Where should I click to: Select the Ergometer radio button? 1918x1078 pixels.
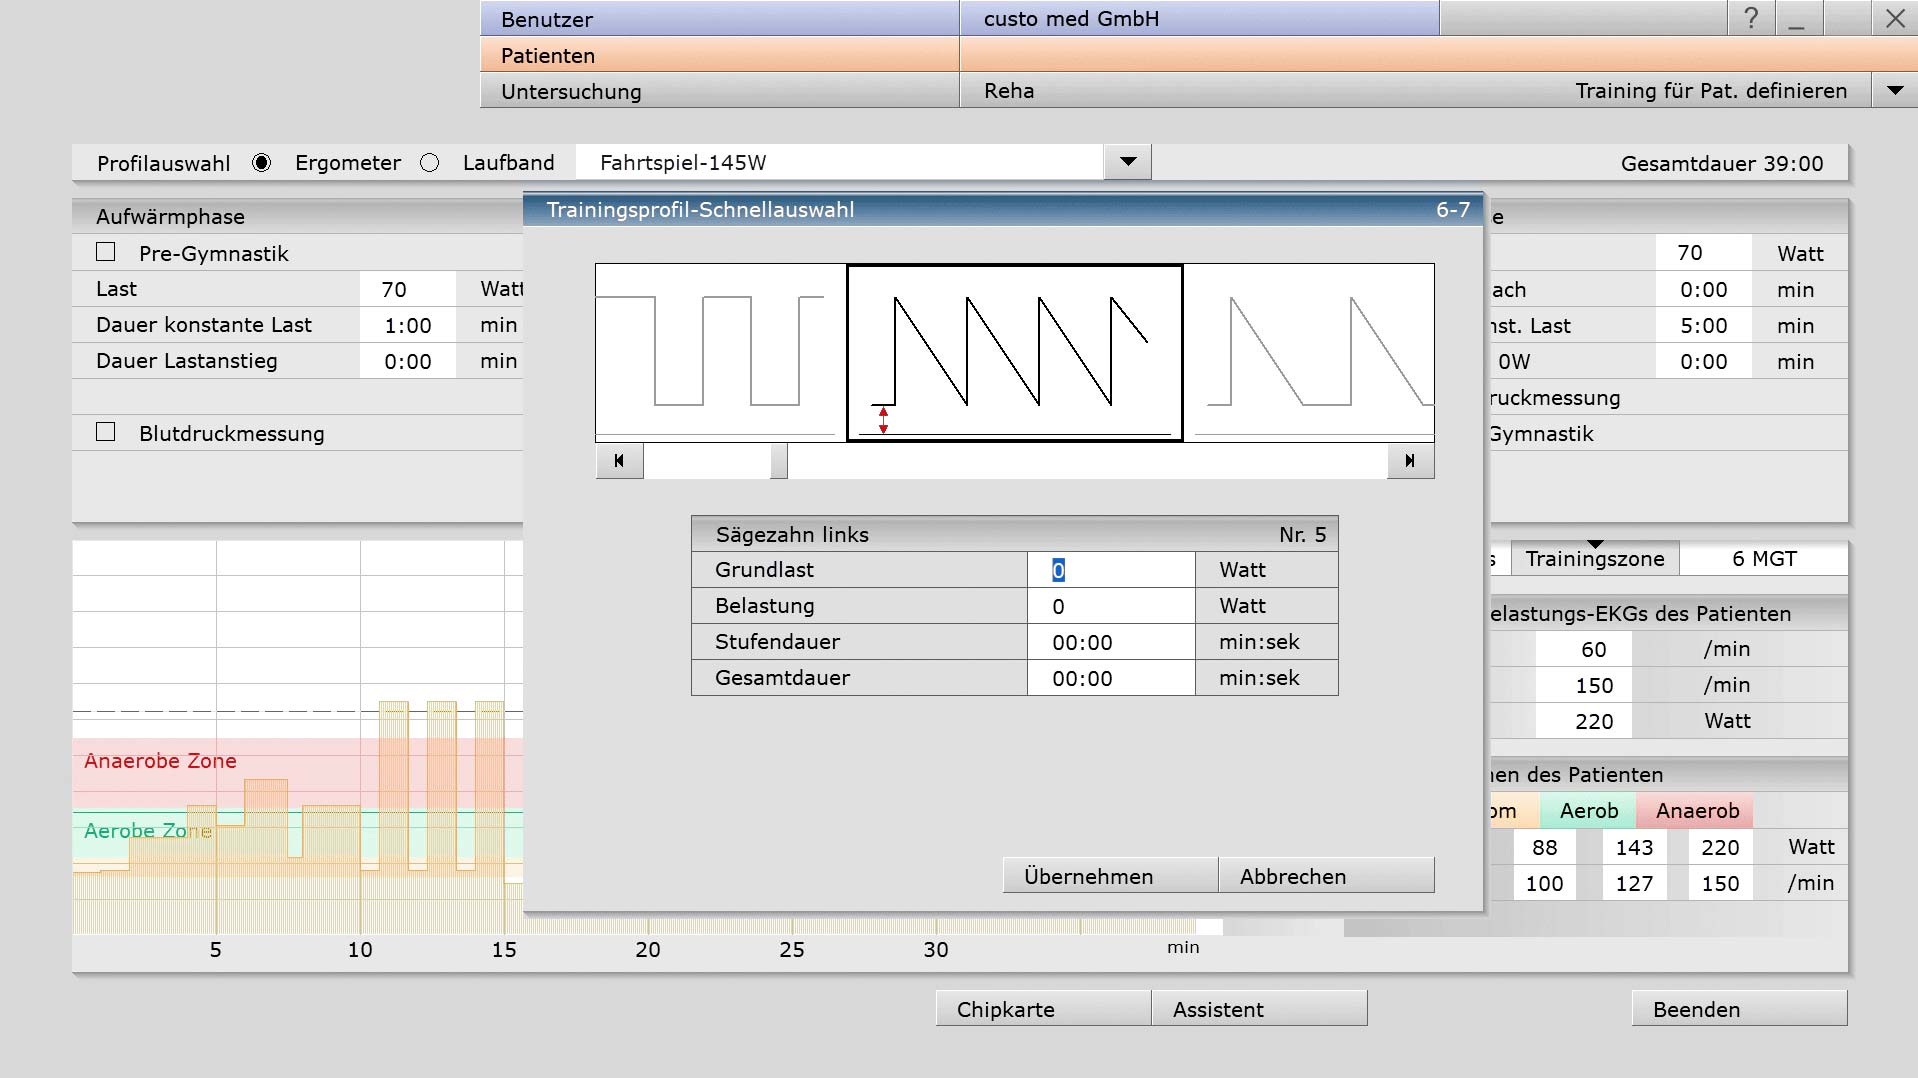(262, 163)
